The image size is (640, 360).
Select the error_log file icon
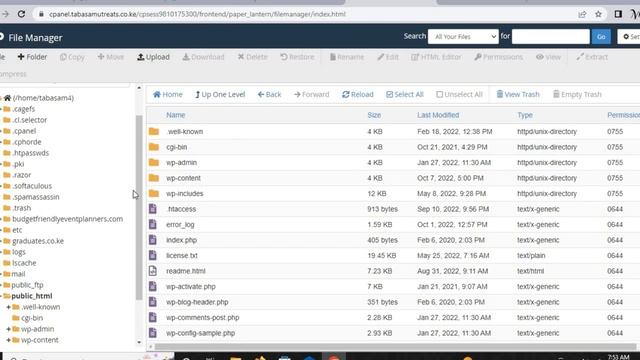point(153,224)
